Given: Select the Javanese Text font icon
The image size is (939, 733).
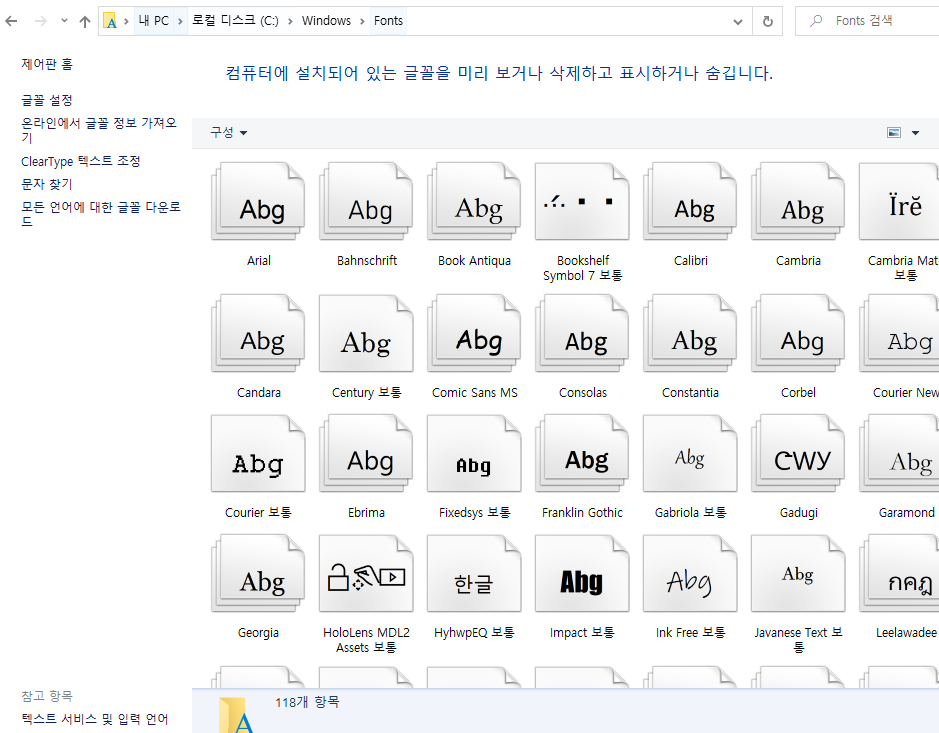Looking at the screenshot, I should click(x=798, y=574).
